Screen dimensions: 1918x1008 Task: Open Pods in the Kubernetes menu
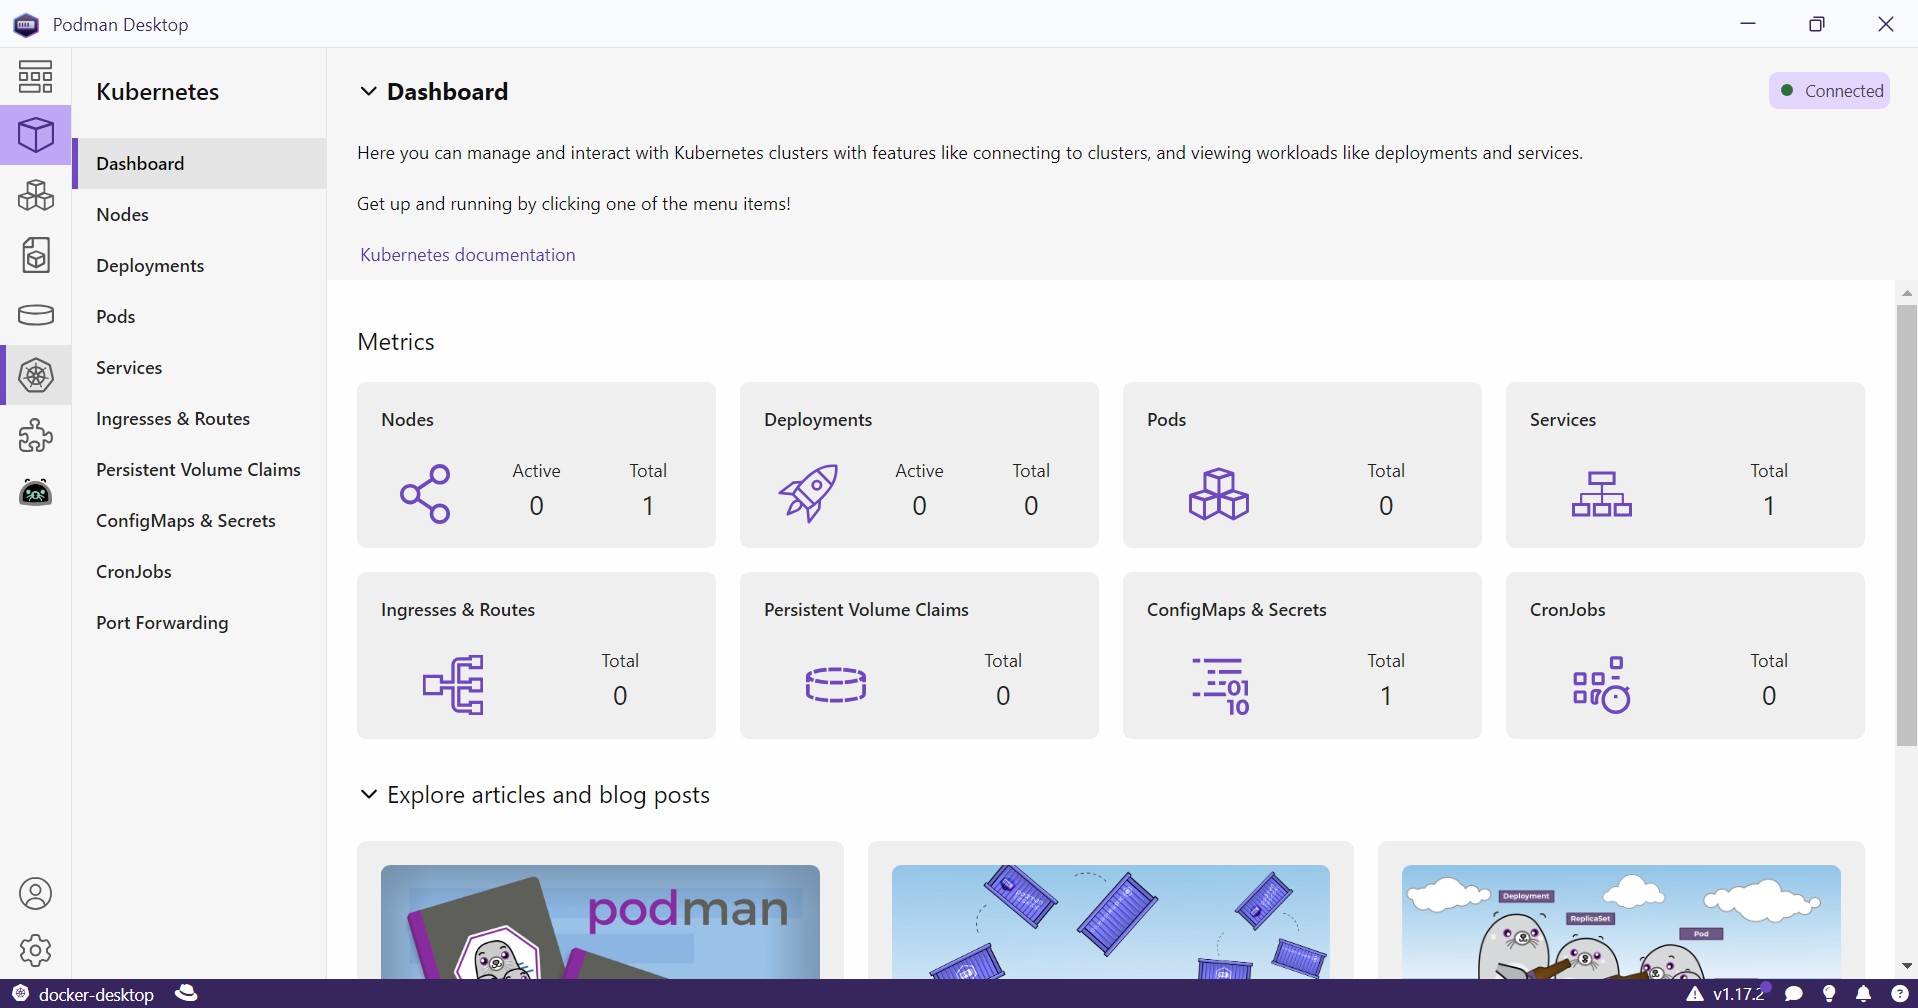pyautogui.click(x=199, y=316)
